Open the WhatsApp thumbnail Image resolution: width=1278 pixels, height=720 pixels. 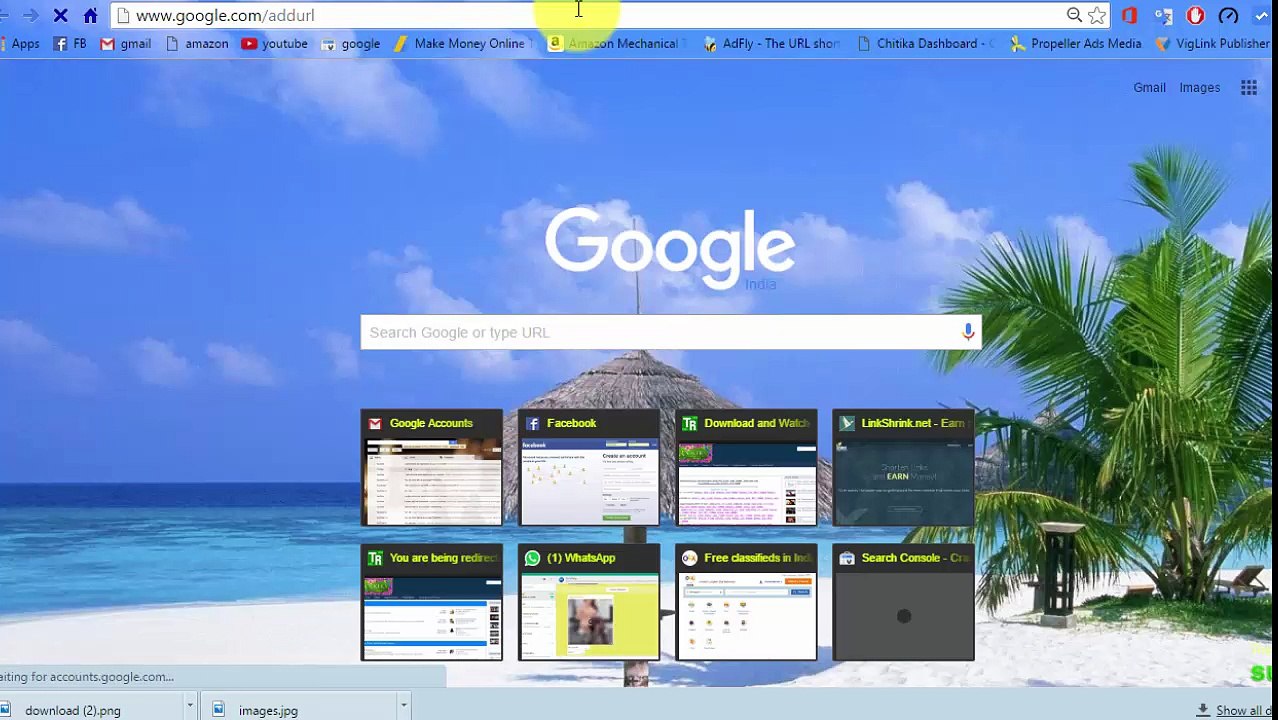click(589, 602)
